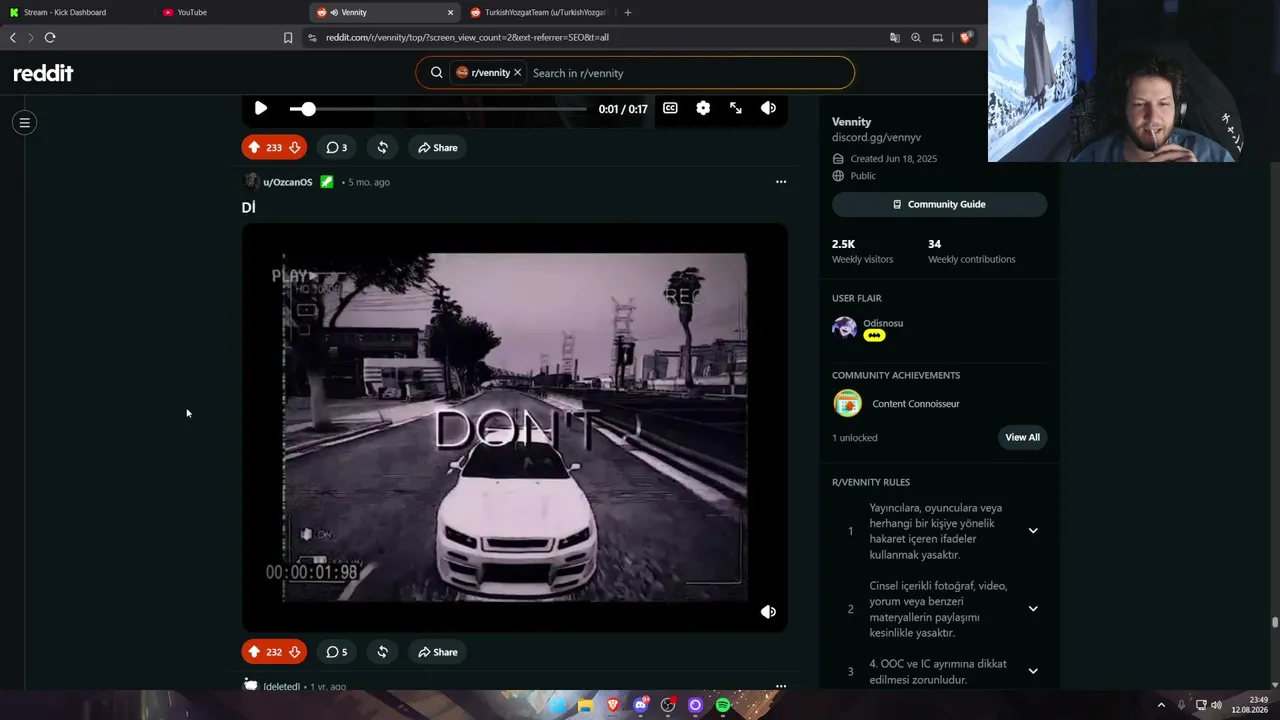Show hidden system tray icons

pyautogui.click(x=1161, y=705)
